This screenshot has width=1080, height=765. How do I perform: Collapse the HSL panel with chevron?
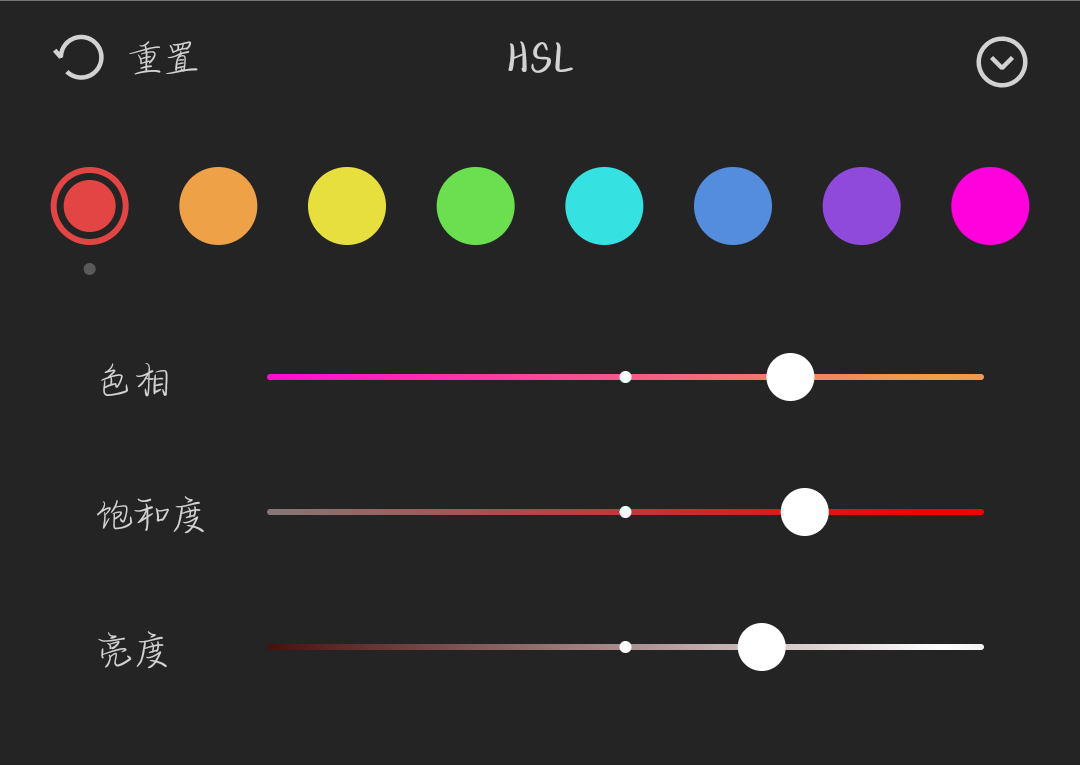(x=1001, y=62)
